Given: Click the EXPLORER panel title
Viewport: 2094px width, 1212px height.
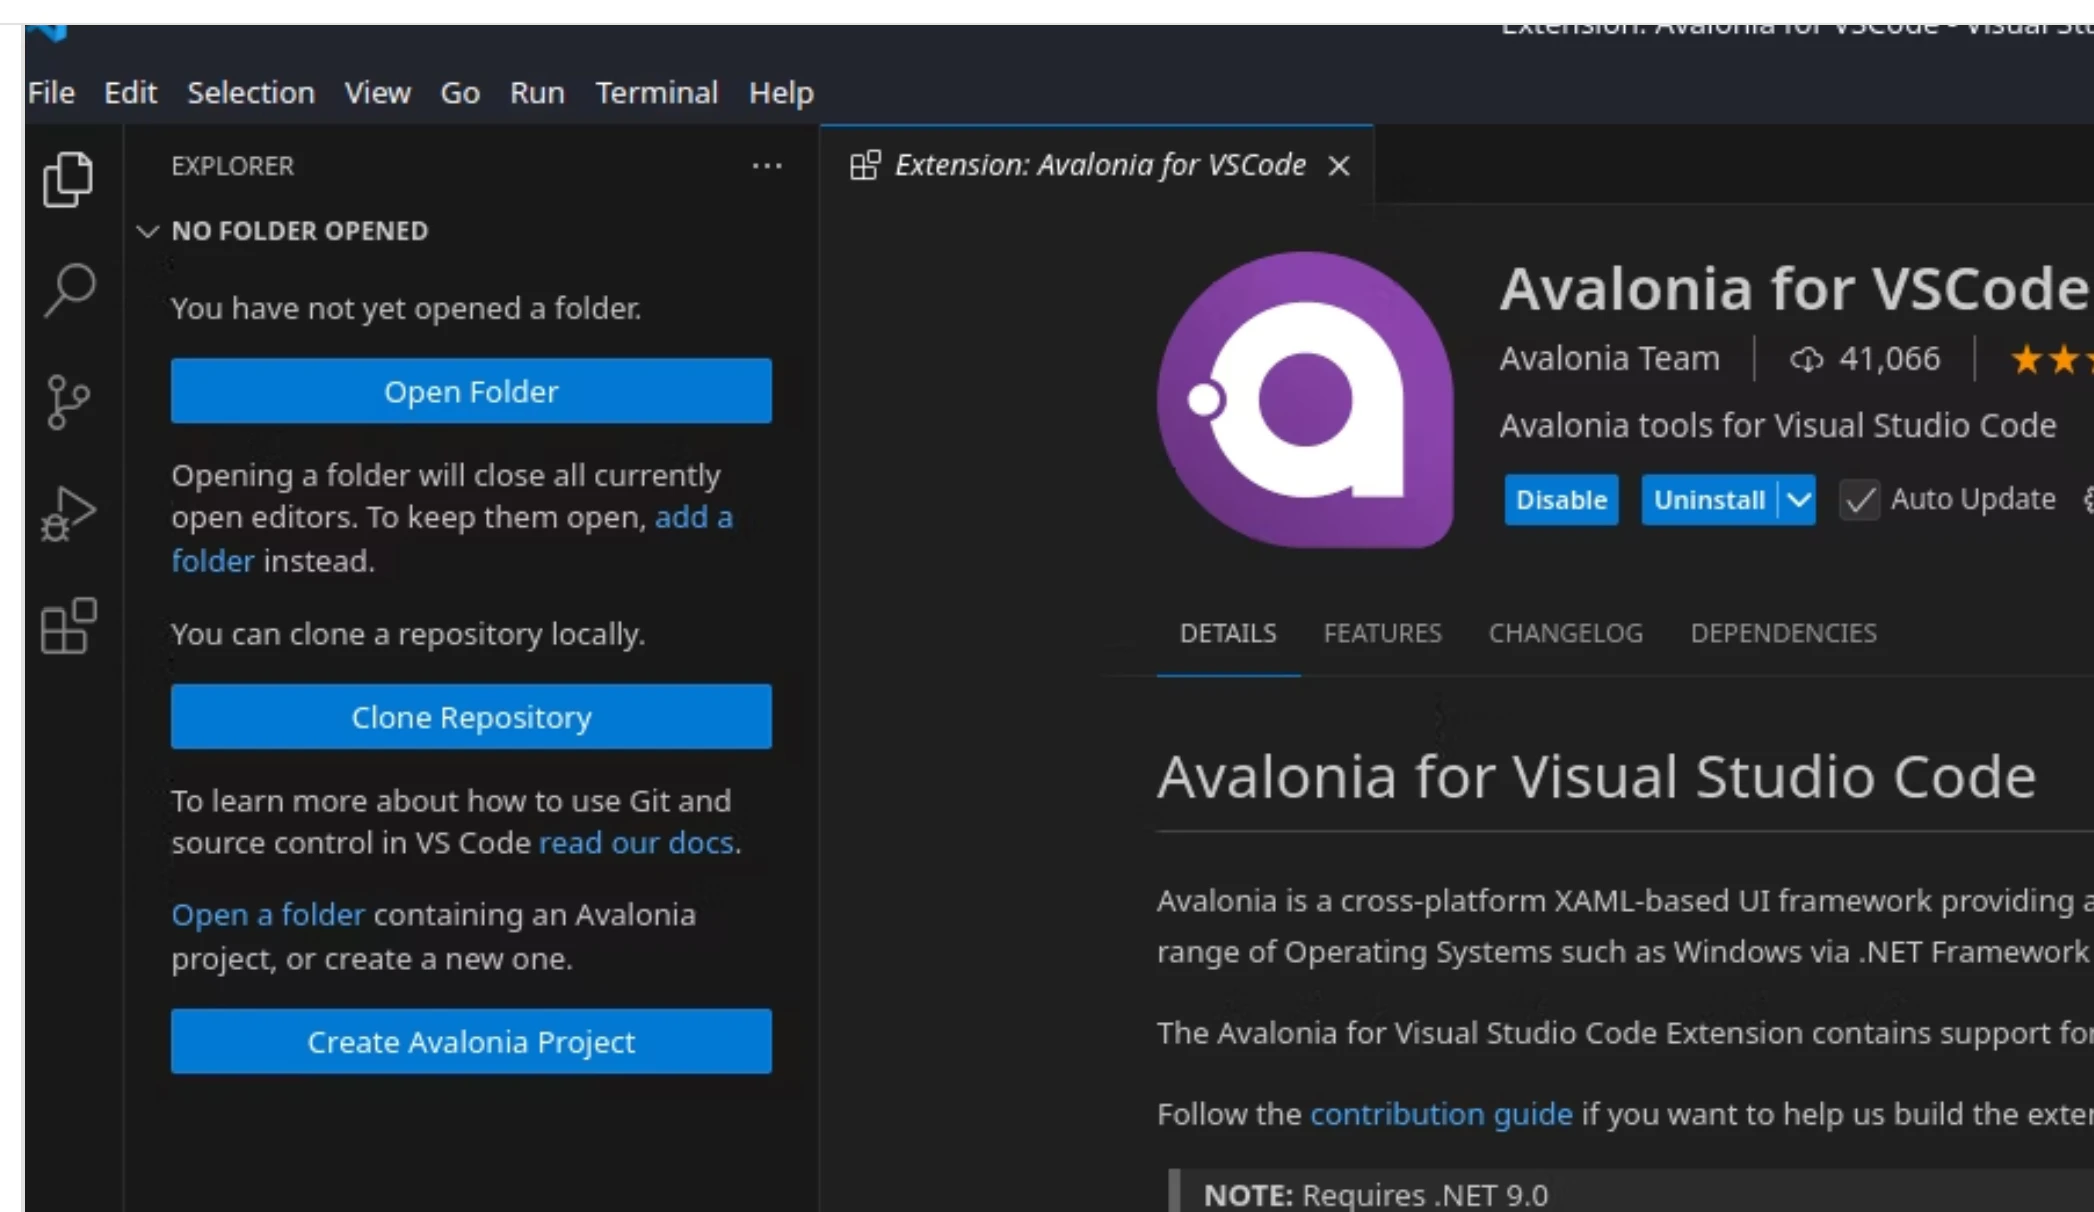Looking at the screenshot, I should coord(233,166).
